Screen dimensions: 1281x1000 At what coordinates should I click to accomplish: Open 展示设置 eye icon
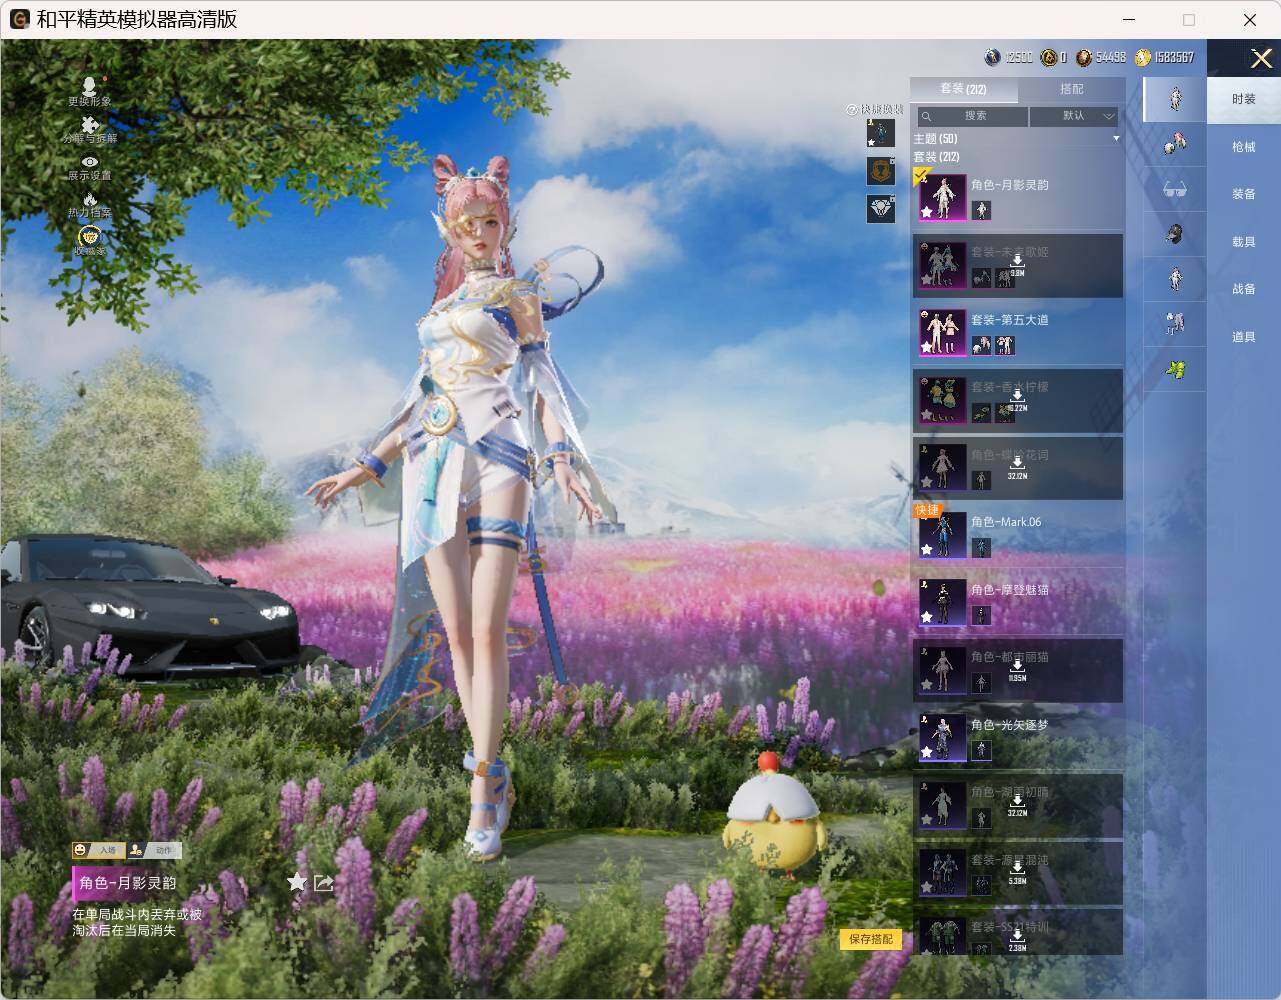(x=90, y=162)
